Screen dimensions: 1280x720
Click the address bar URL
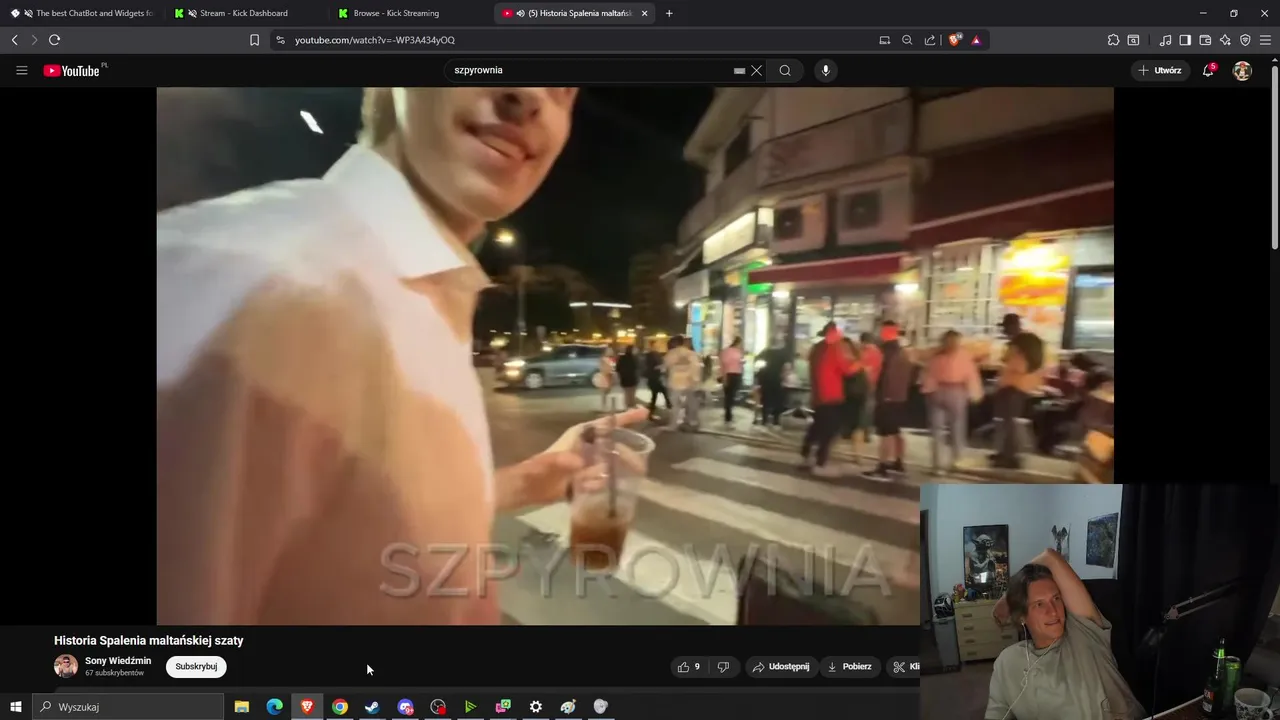pos(374,40)
